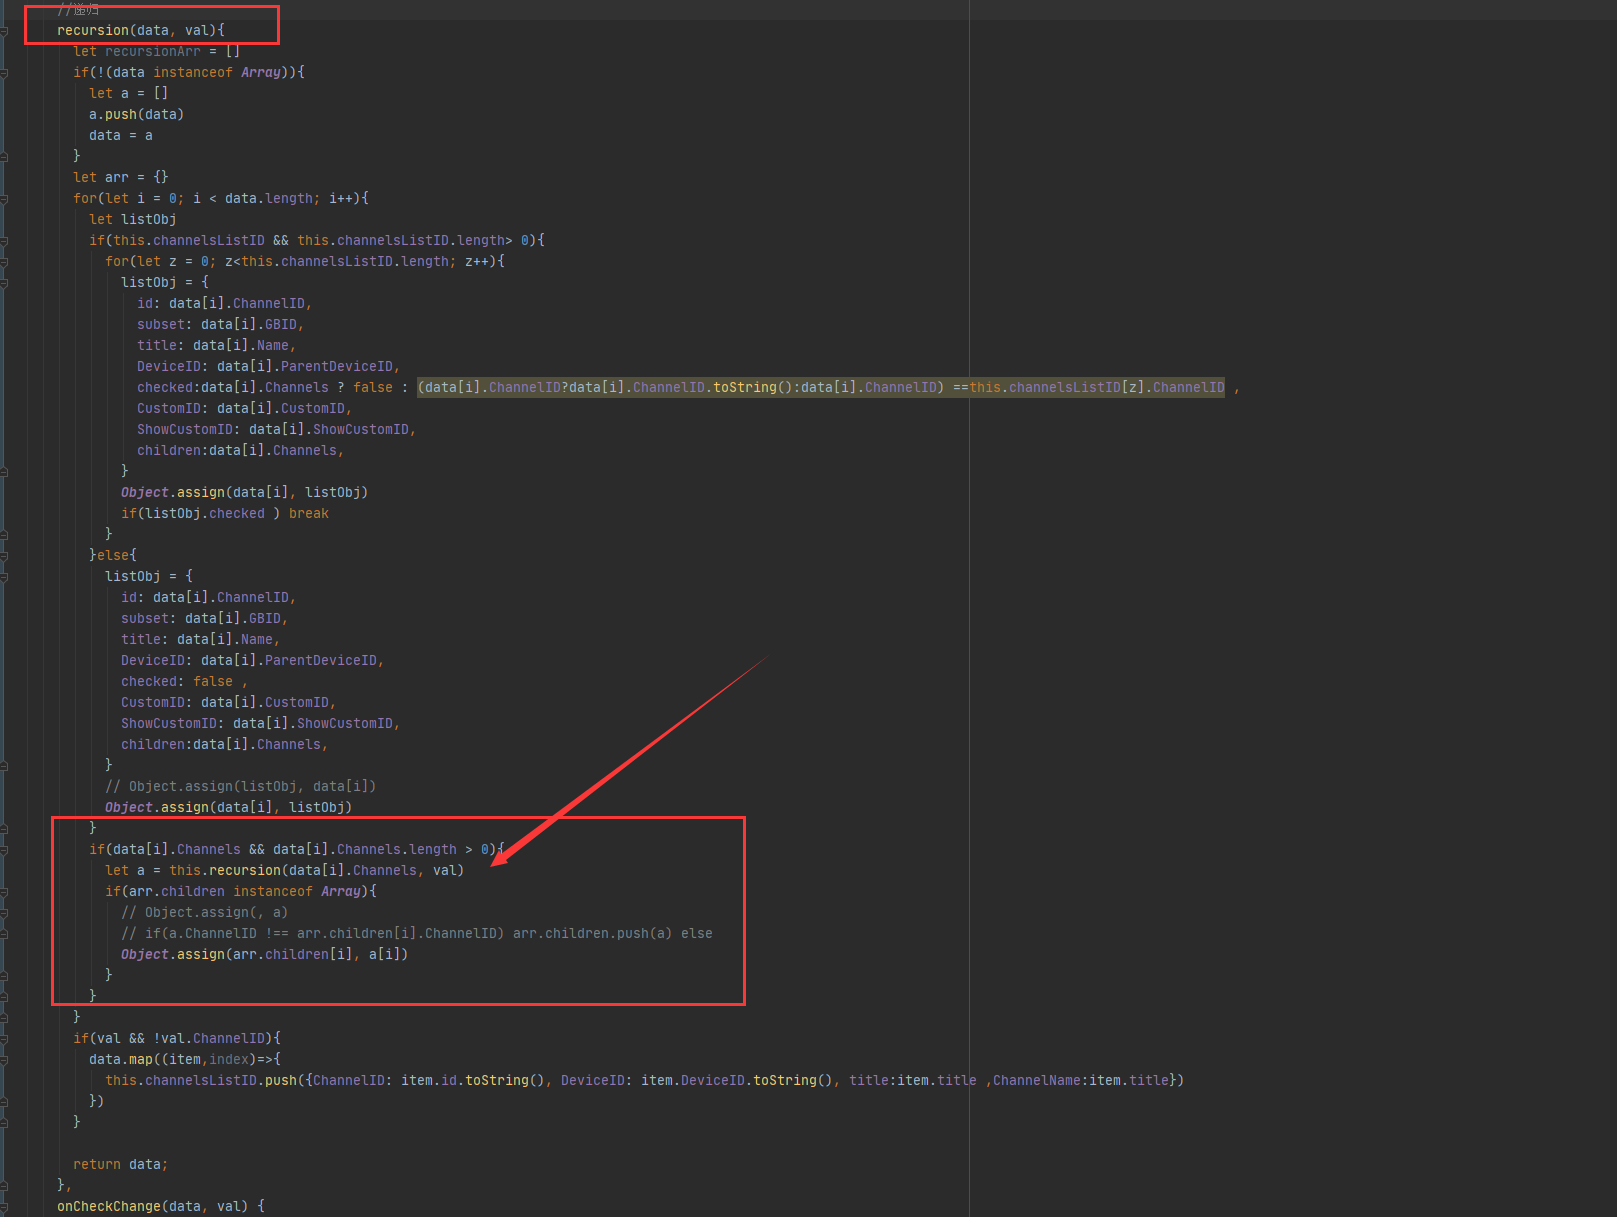Click a[i] in Object.assign(arr.children[i], a[i])
Viewport: 1617px width, 1217px height.
pos(385,955)
